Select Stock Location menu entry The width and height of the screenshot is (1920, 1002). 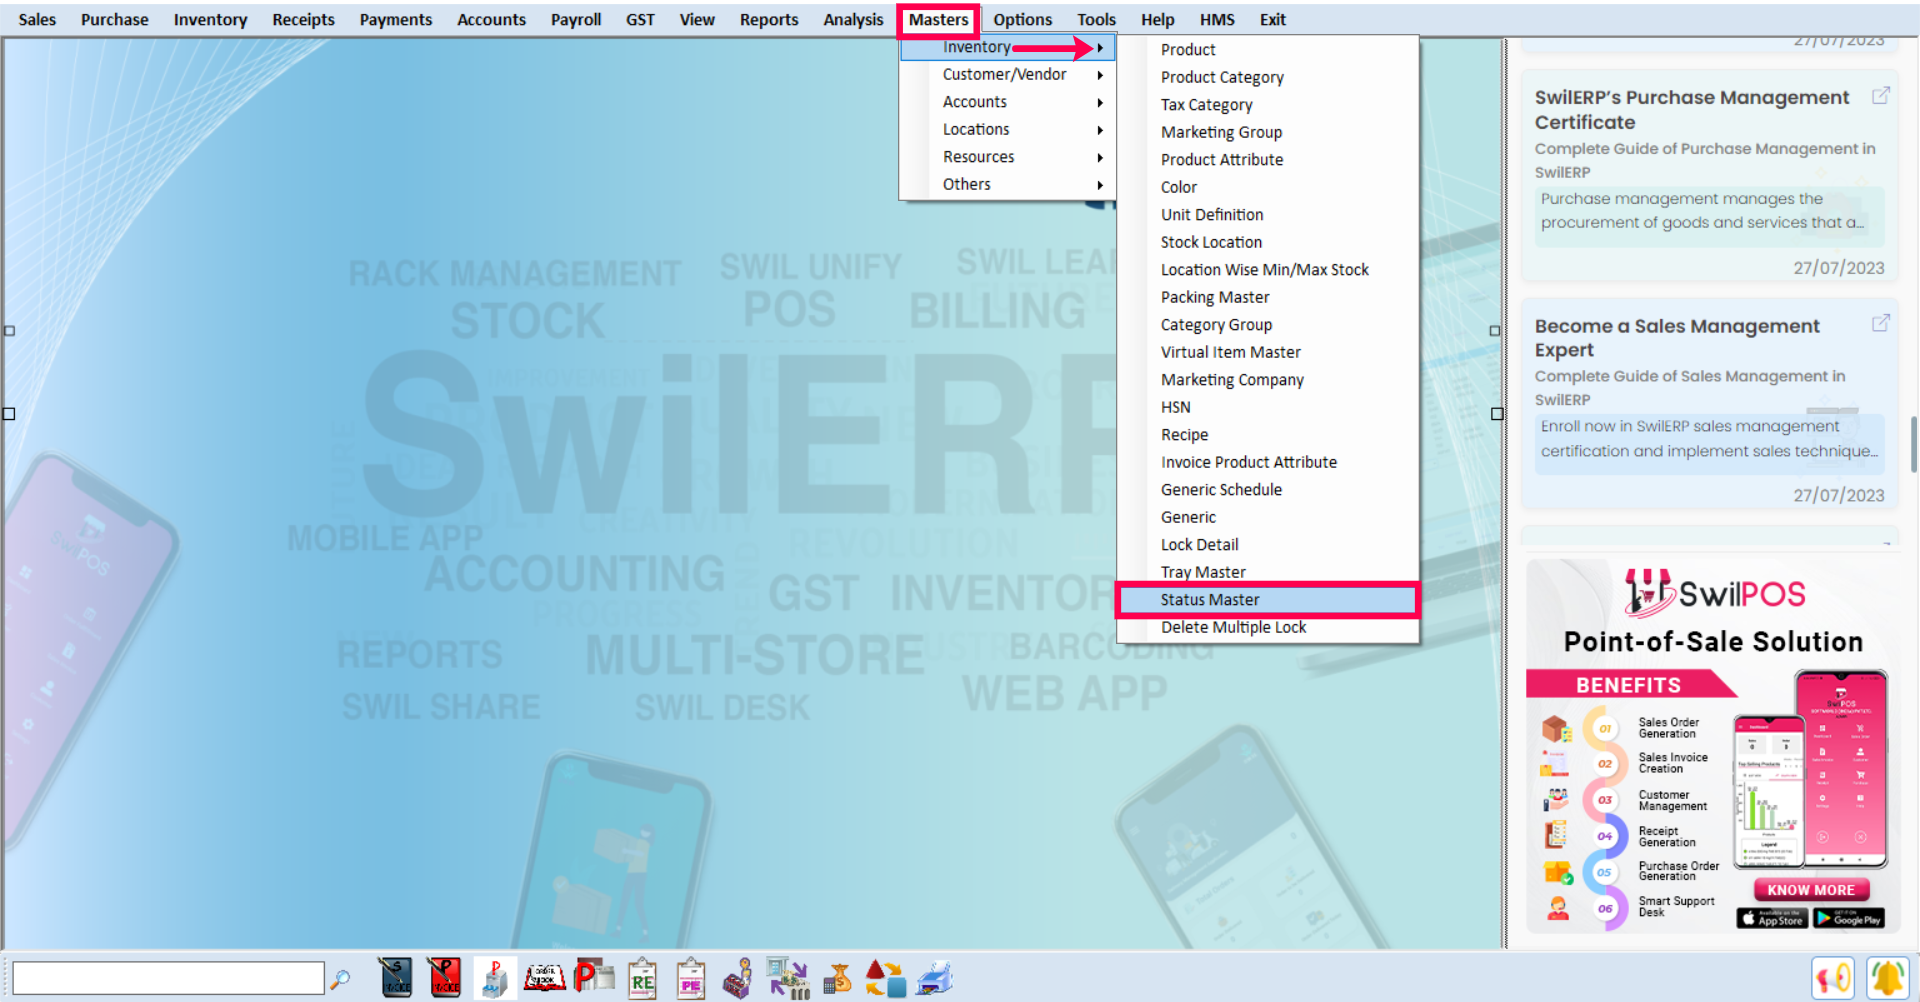[x=1268, y=242]
